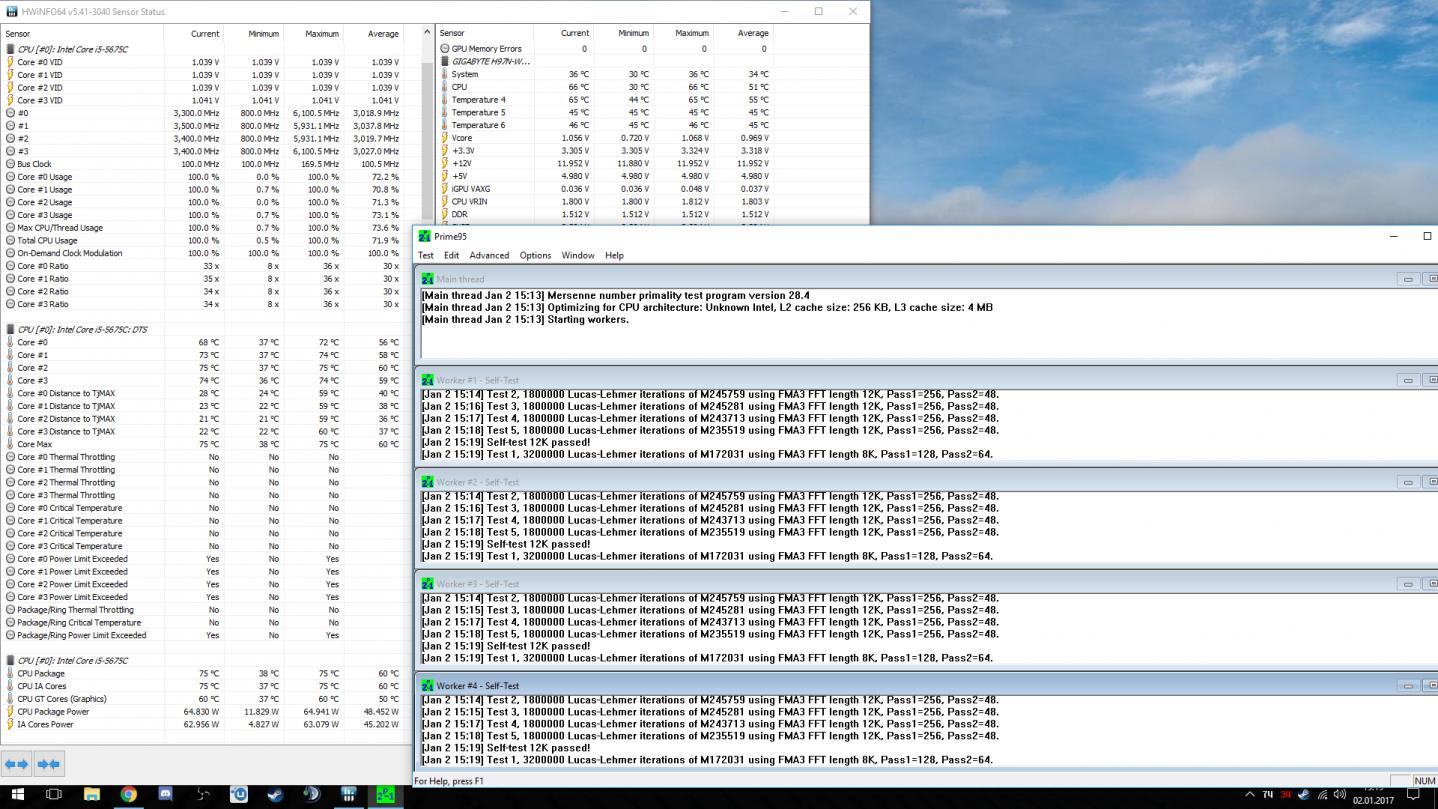
Task: Open the volume speaker tray icon
Action: click(x=1339, y=795)
